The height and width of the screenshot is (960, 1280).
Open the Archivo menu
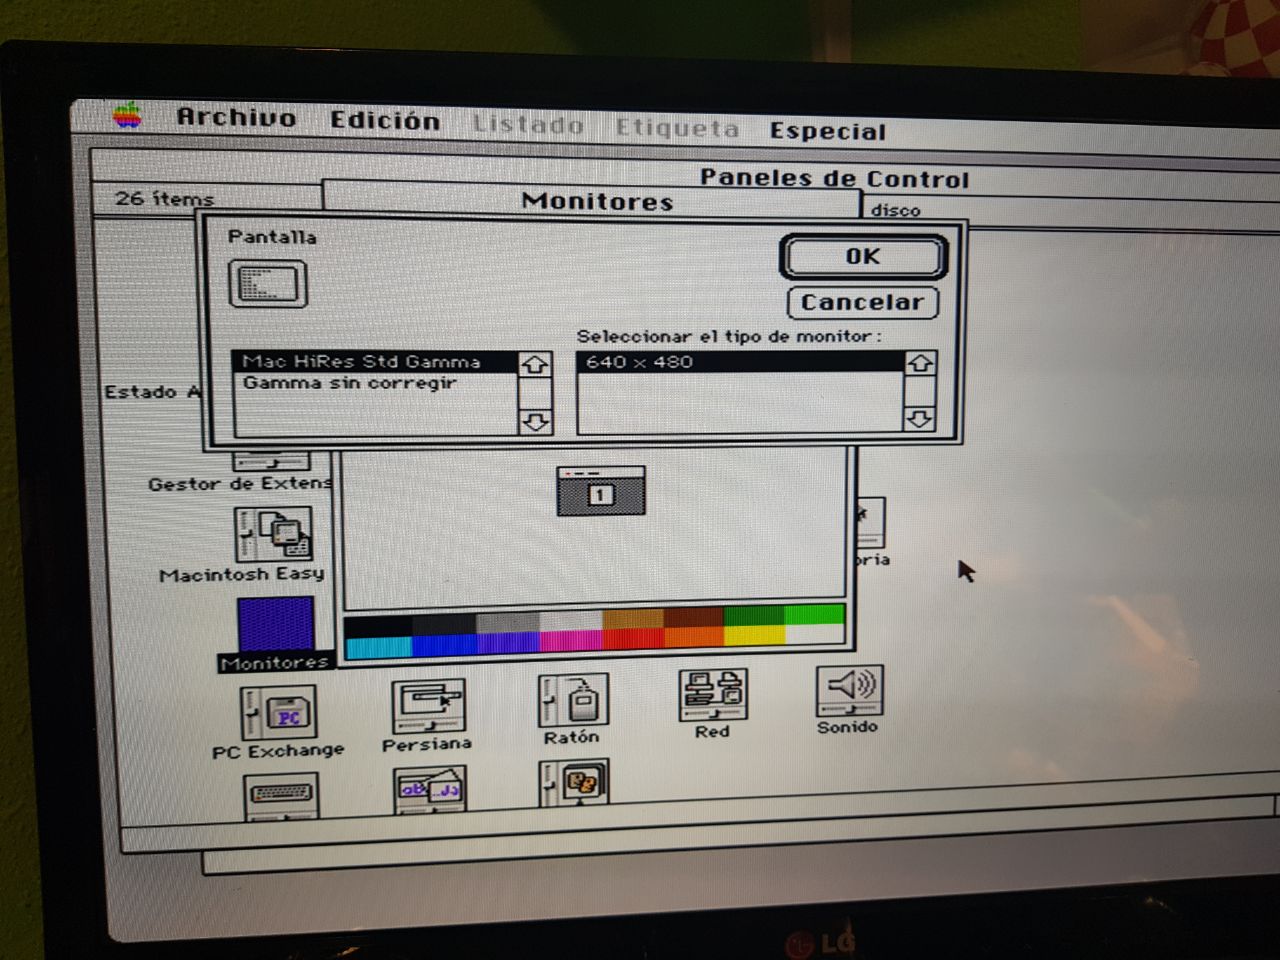(x=236, y=117)
